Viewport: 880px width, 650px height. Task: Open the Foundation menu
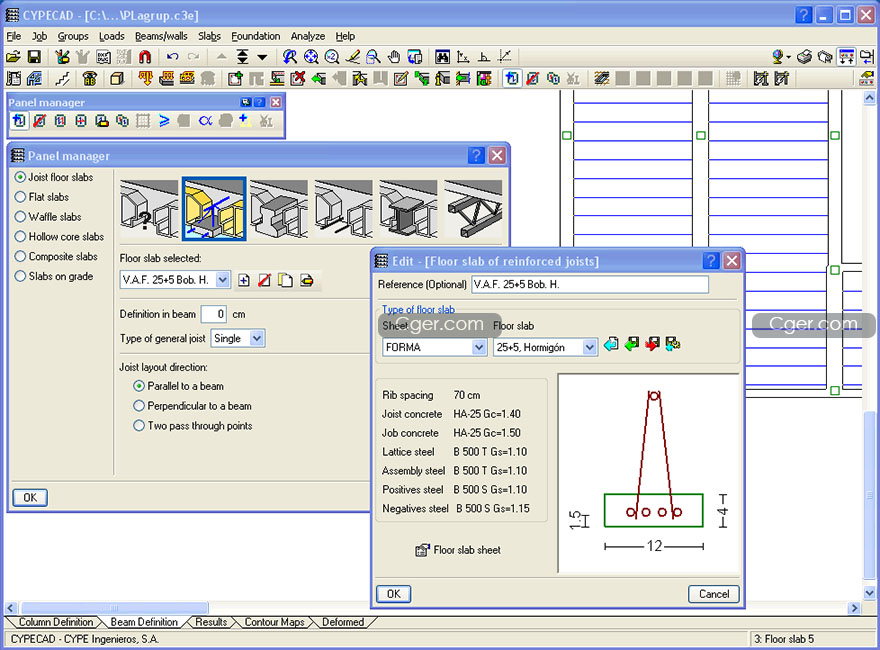[256, 36]
